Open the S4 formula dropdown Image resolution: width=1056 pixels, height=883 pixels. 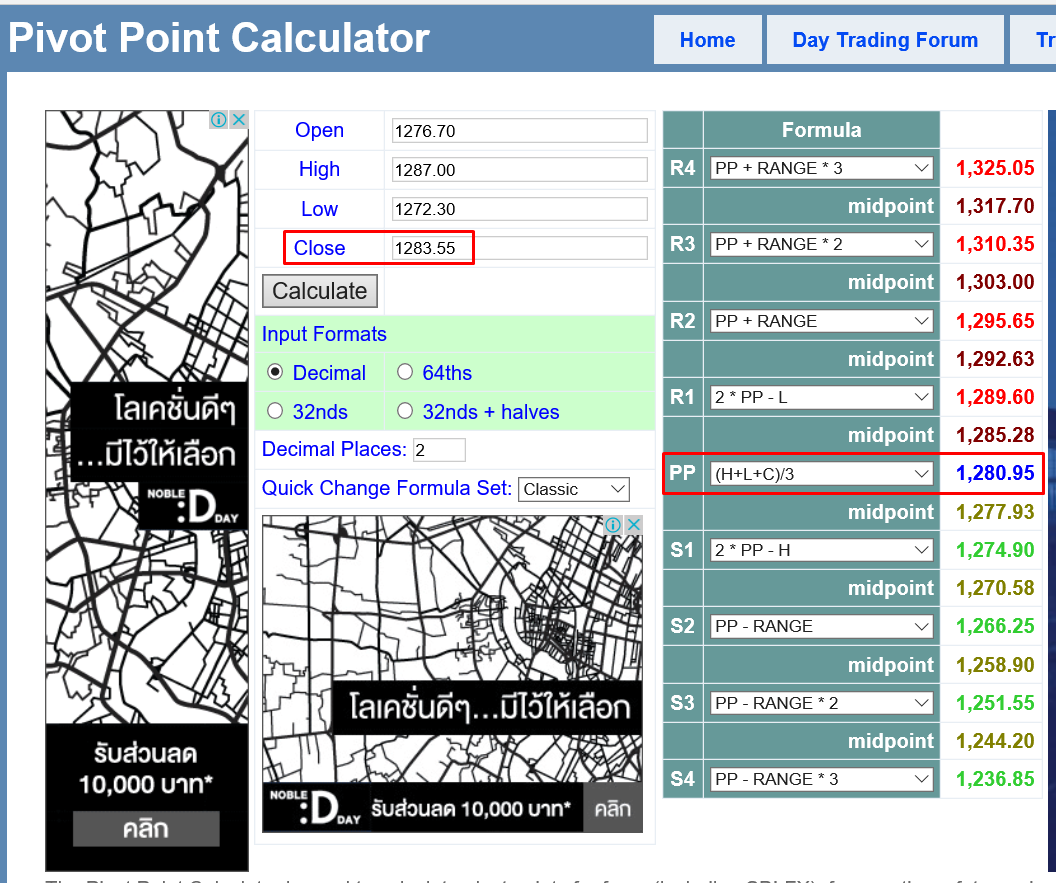pos(822,779)
